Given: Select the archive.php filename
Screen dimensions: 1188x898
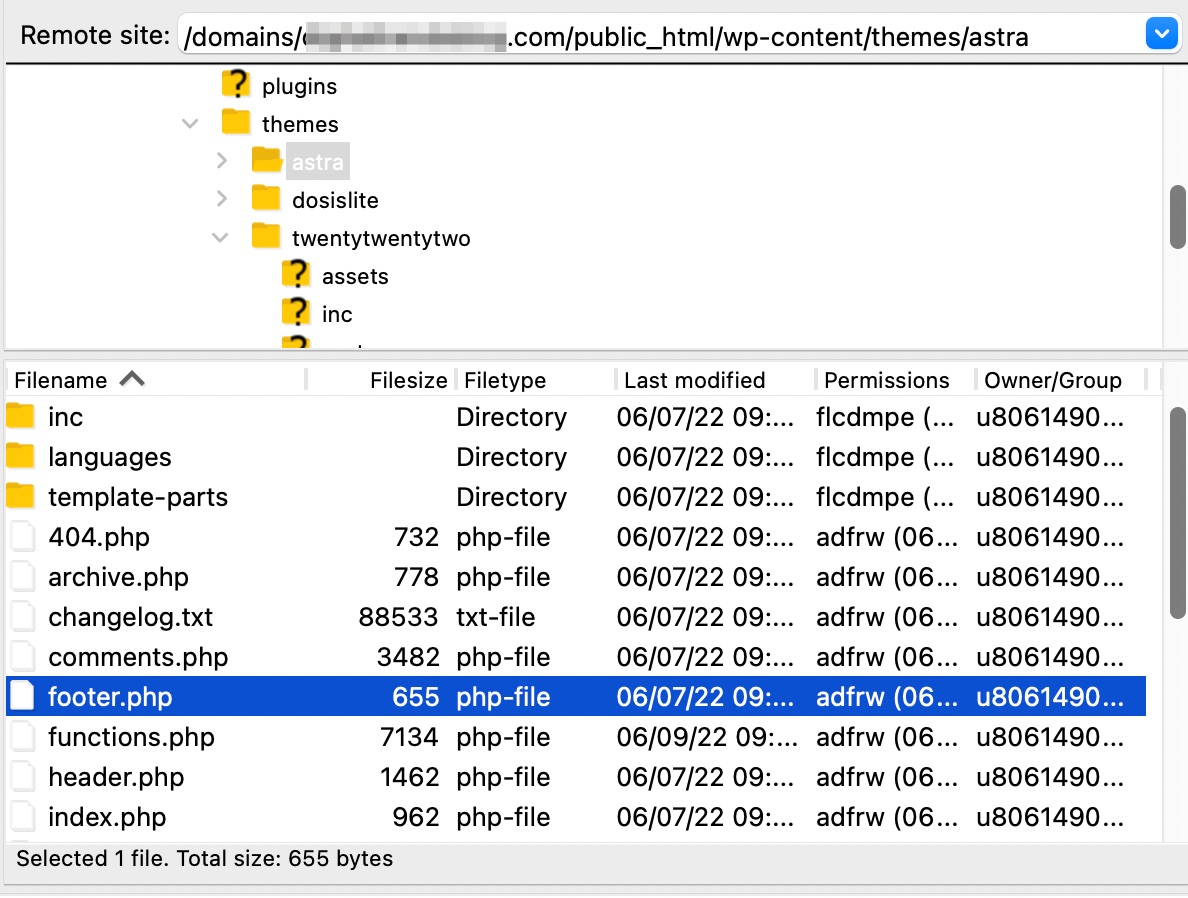Looking at the screenshot, I should [x=118, y=577].
